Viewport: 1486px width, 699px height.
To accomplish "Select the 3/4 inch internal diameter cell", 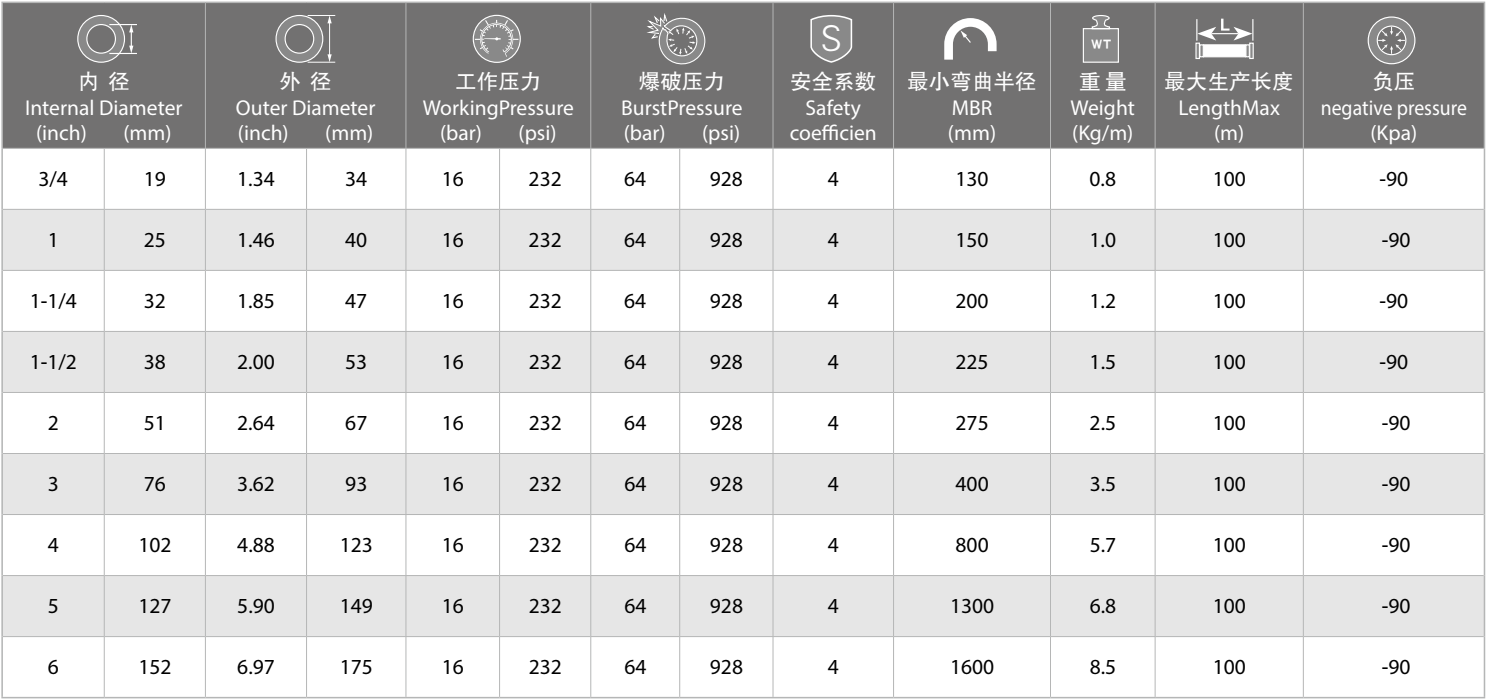I will tap(51, 182).
